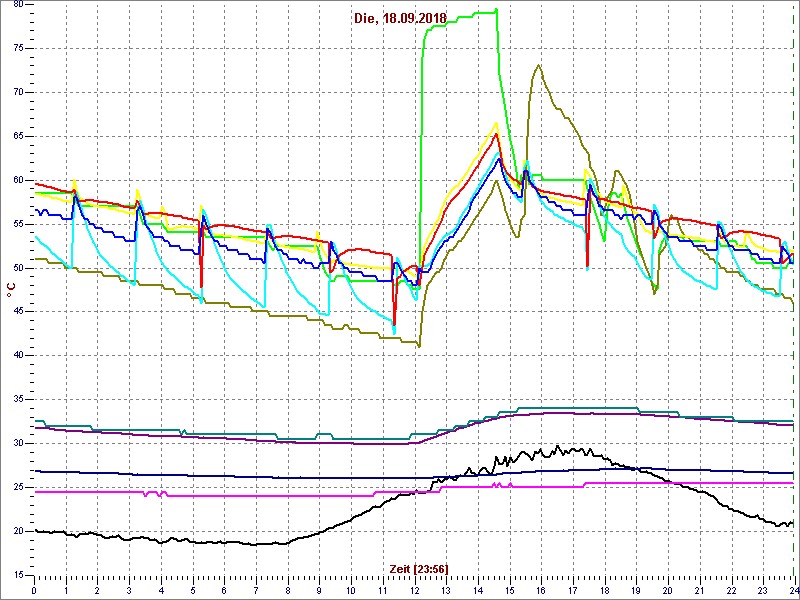
Task: Select the 65 value on the temperature axis
Action: pos(16,136)
